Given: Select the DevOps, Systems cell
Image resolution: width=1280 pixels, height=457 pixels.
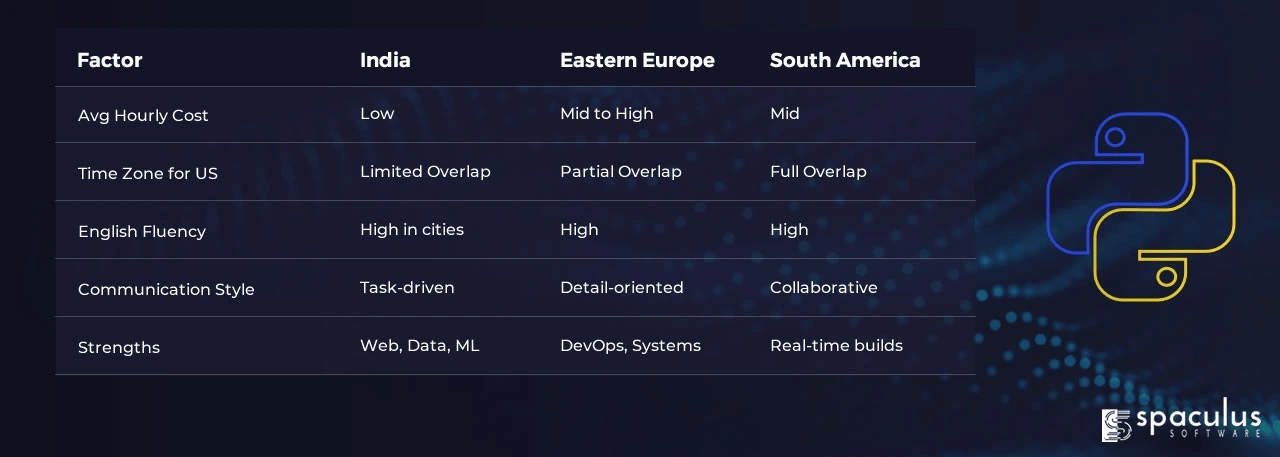Looking at the screenshot, I should pos(630,345).
